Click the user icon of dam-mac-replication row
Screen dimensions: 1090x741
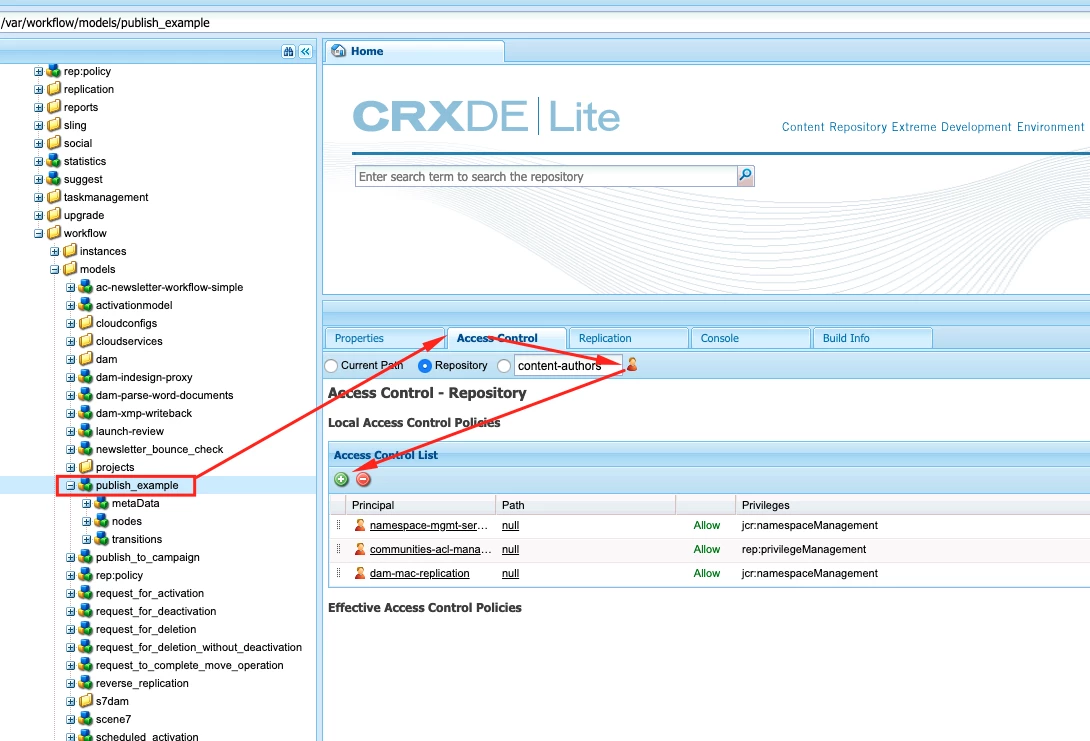coord(360,573)
